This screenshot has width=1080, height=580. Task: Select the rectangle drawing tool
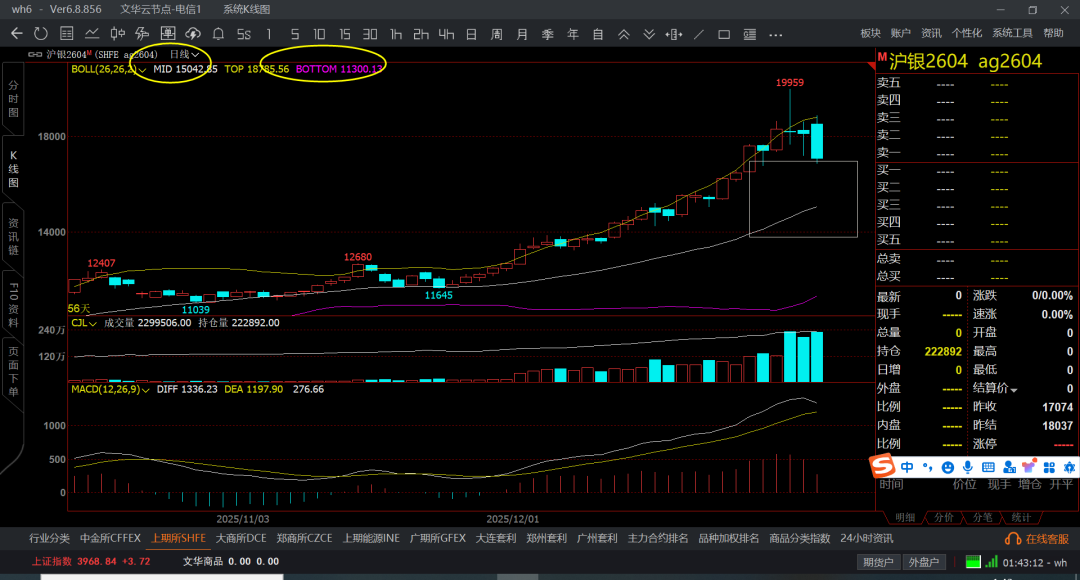724,34
